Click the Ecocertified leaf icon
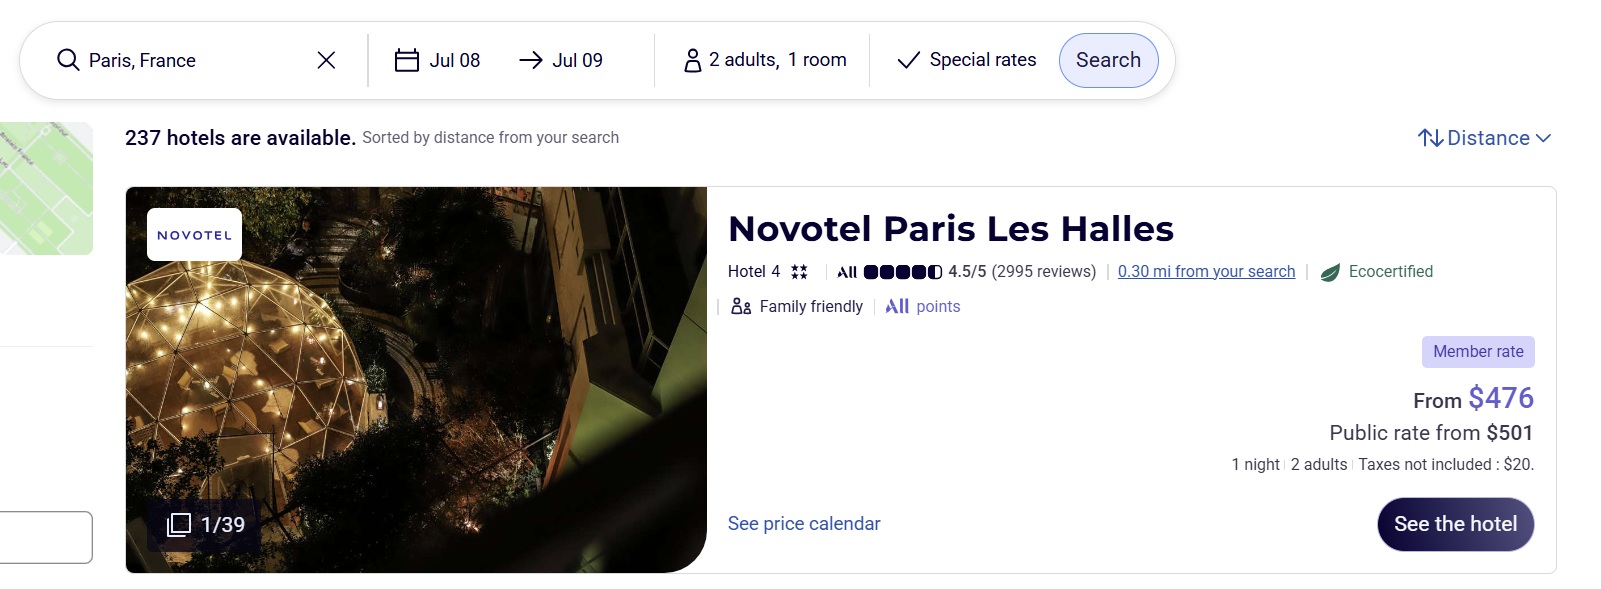This screenshot has height=589, width=1601. click(x=1330, y=272)
